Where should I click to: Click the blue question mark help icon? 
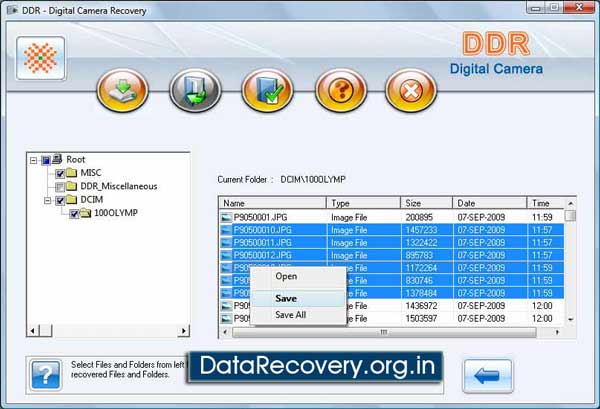tap(46, 375)
